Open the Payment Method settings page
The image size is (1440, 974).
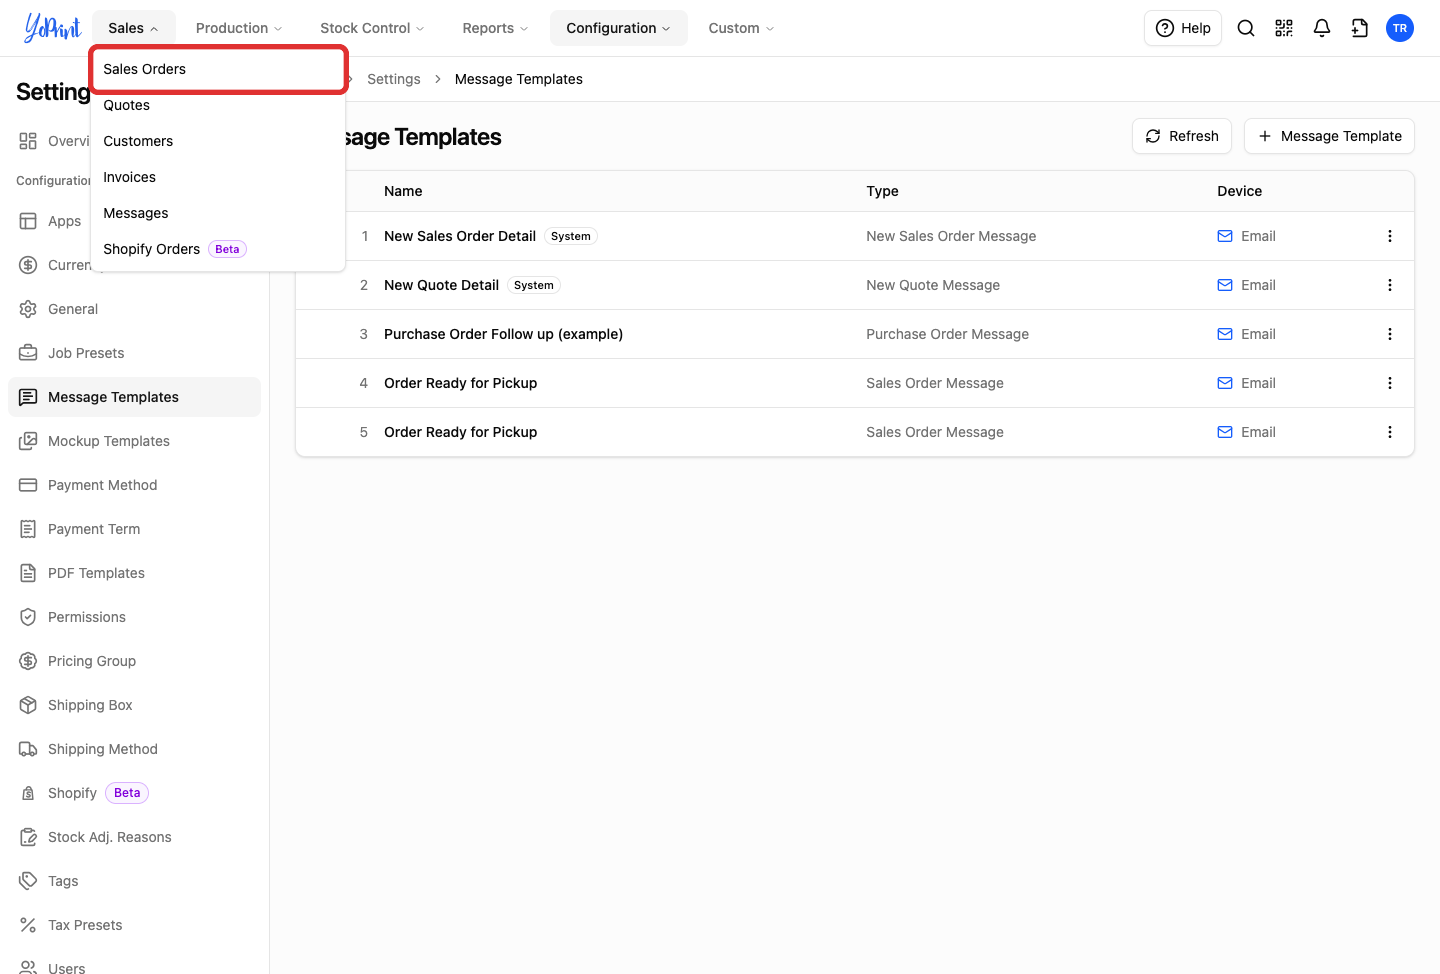tap(134, 485)
